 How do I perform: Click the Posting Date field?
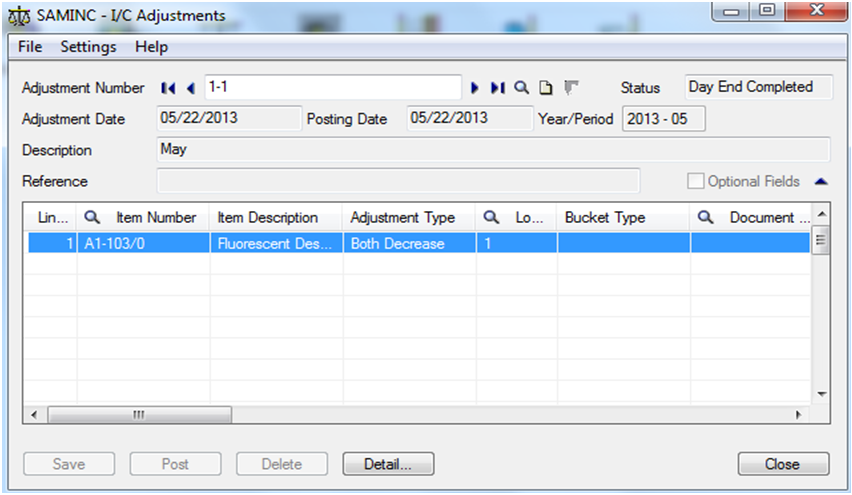pyautogui.click(x=469, y=118)
